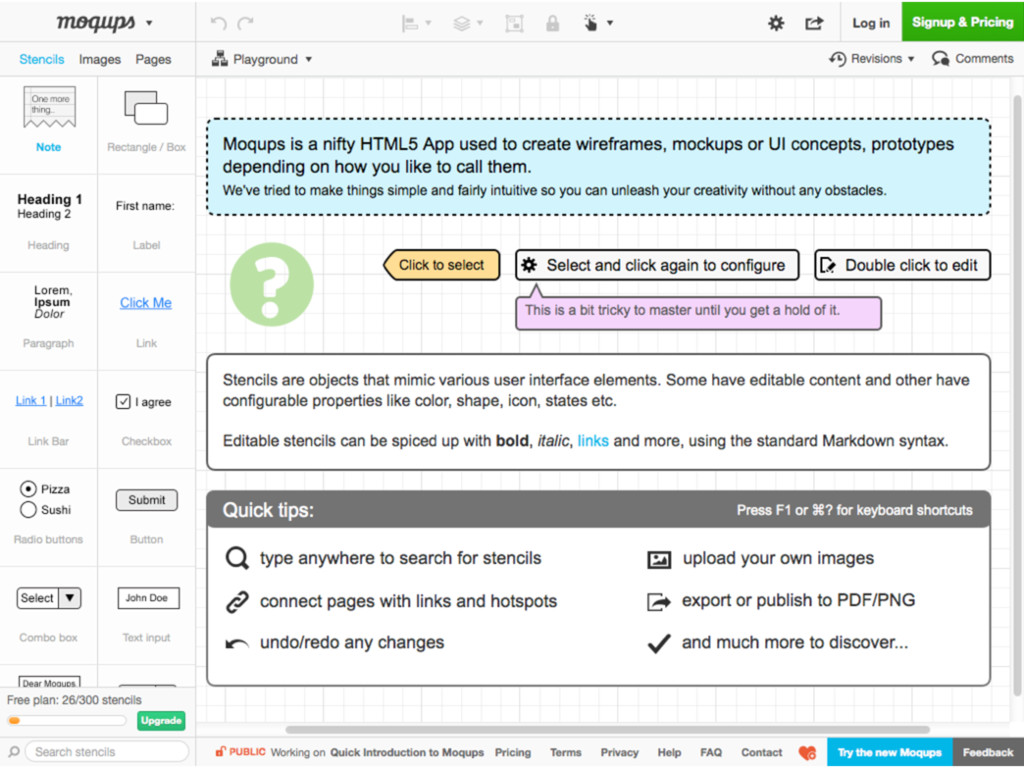This screenshot has height=768, width=1024.
Task: Select the Paragraph stencil
Action: 49,321
